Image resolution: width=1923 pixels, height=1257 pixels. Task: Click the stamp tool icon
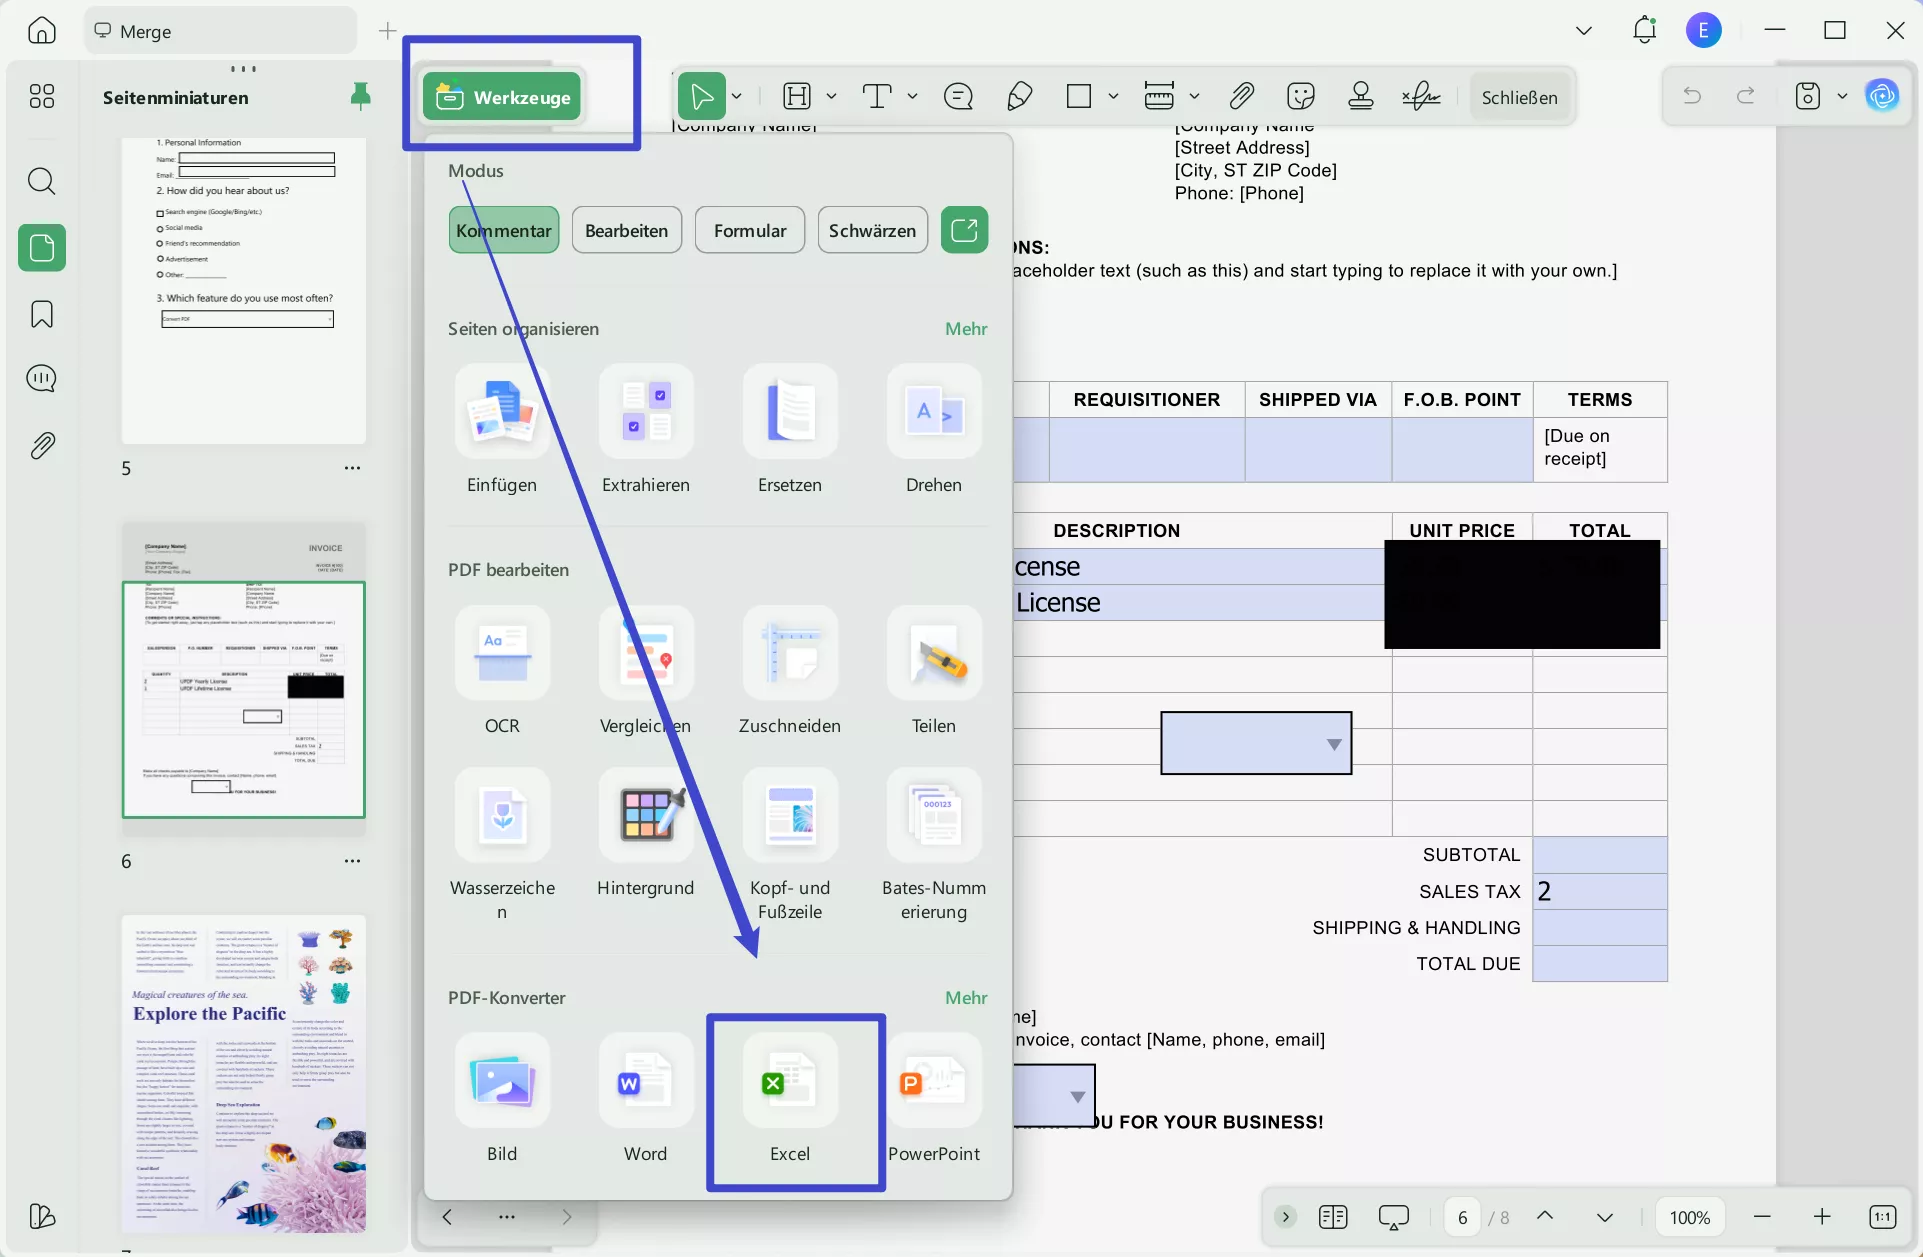(1361, 96)
